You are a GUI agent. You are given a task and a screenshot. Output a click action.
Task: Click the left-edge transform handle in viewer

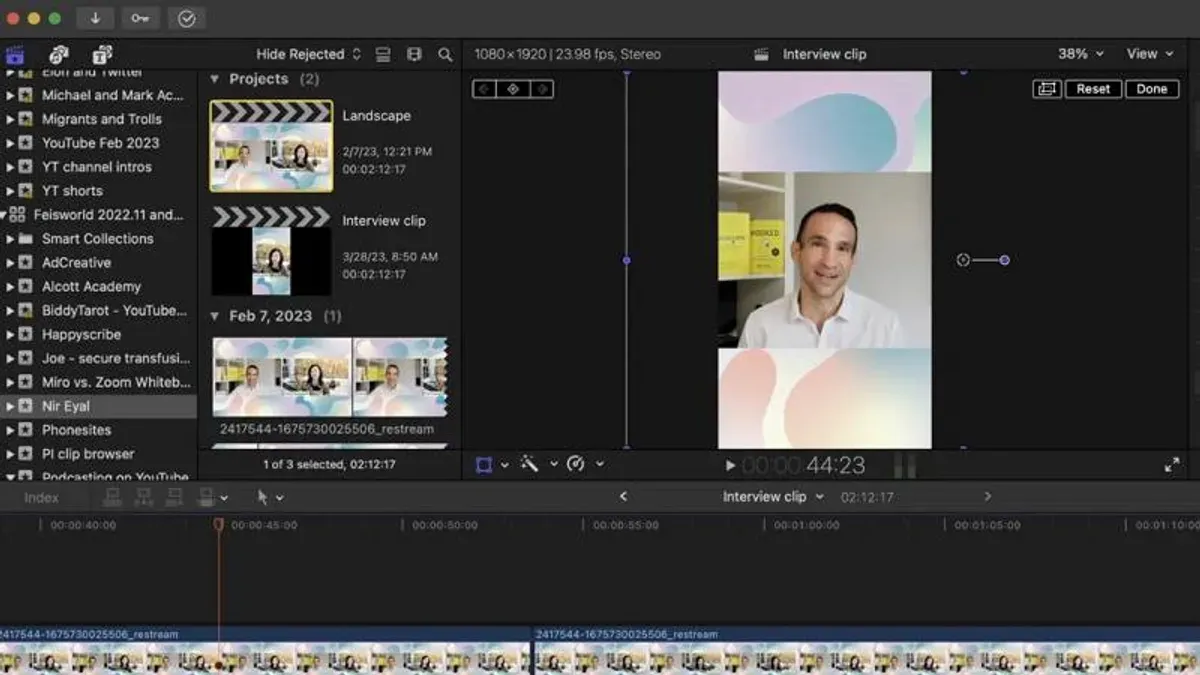point(626,260)
